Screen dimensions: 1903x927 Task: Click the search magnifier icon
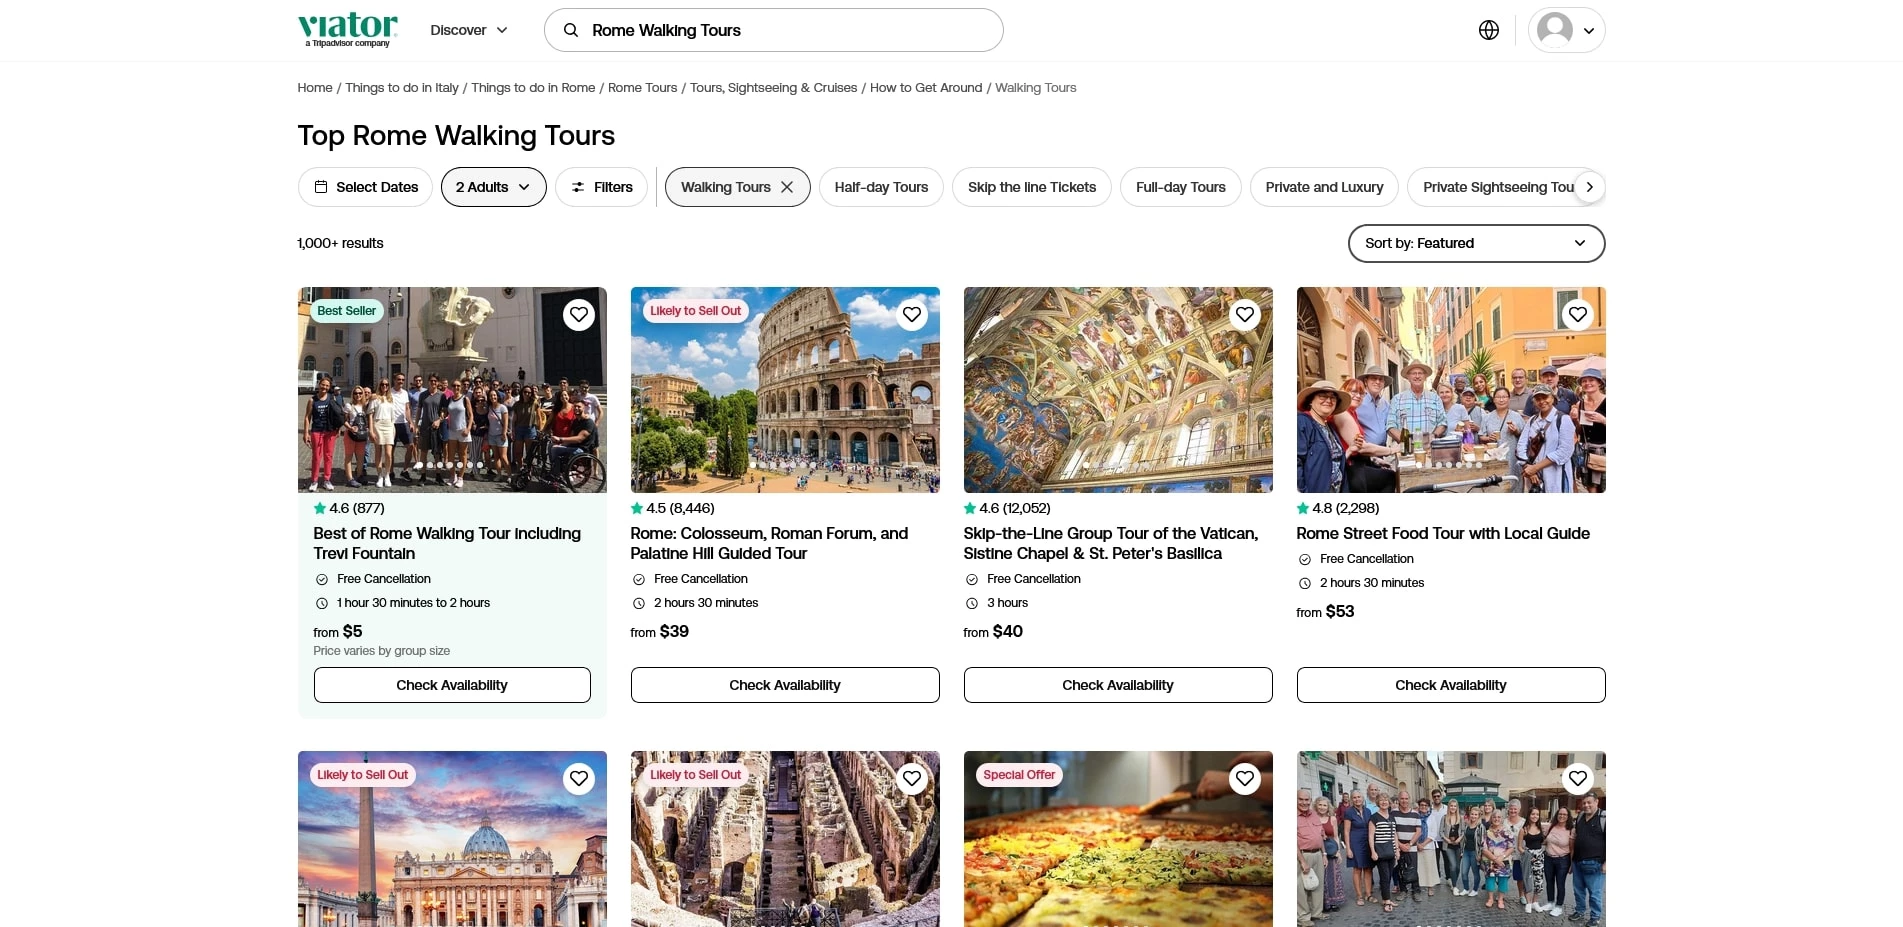coord(571,30)
